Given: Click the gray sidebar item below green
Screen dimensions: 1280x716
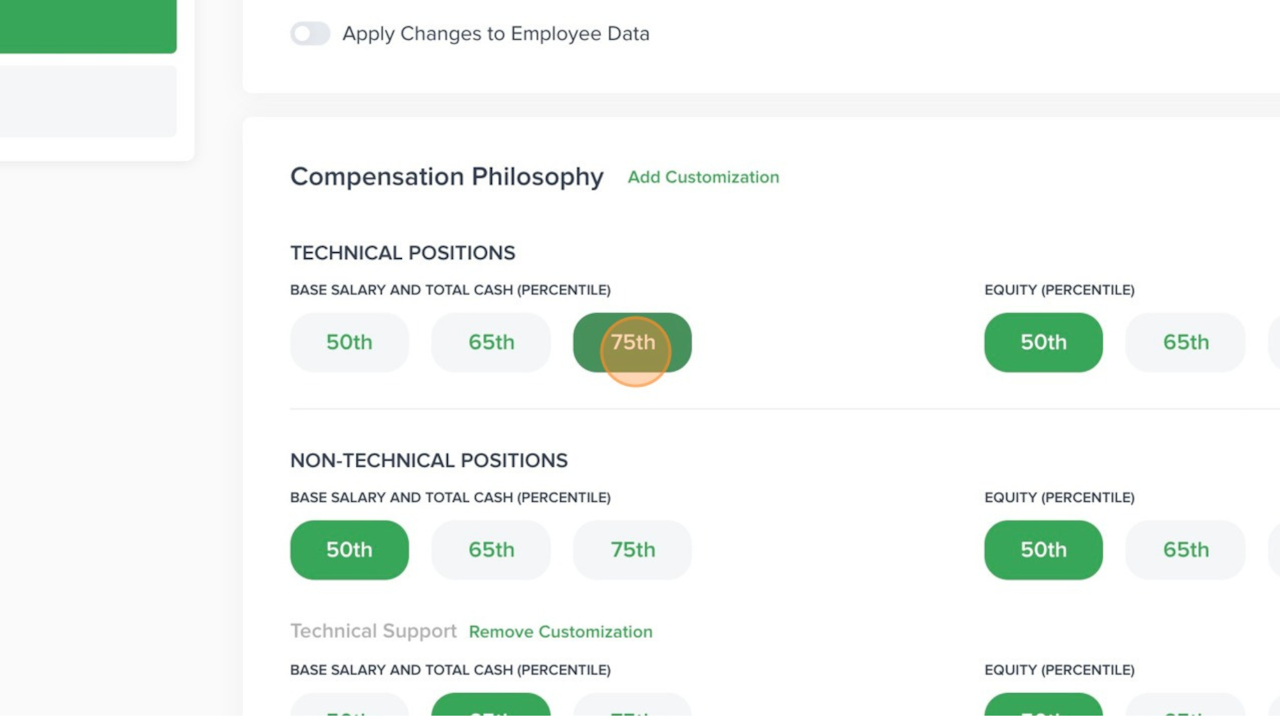Looking at the screenshot, I should pos(88,101).
